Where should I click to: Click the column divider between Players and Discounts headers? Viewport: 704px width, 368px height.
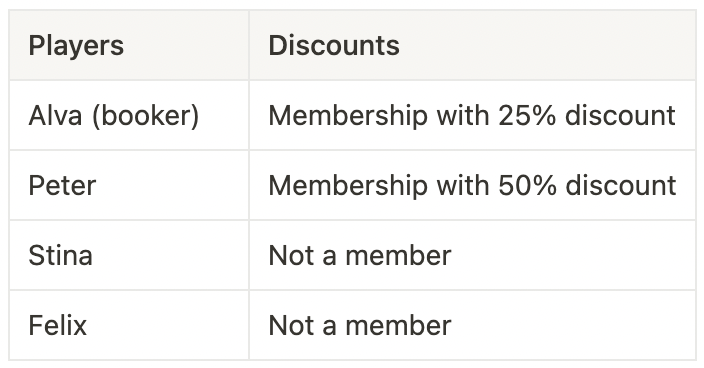pos(249,45)
